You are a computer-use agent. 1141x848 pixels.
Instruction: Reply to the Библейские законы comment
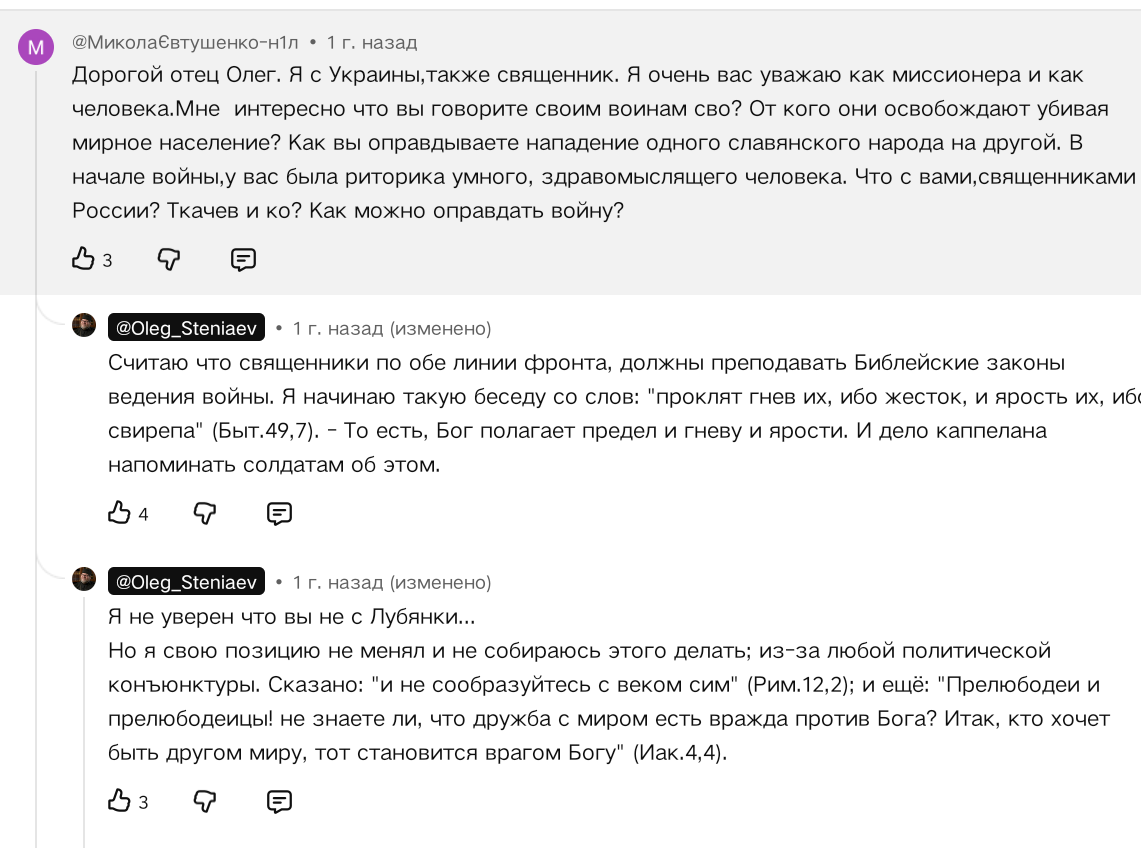pos(279,514)
